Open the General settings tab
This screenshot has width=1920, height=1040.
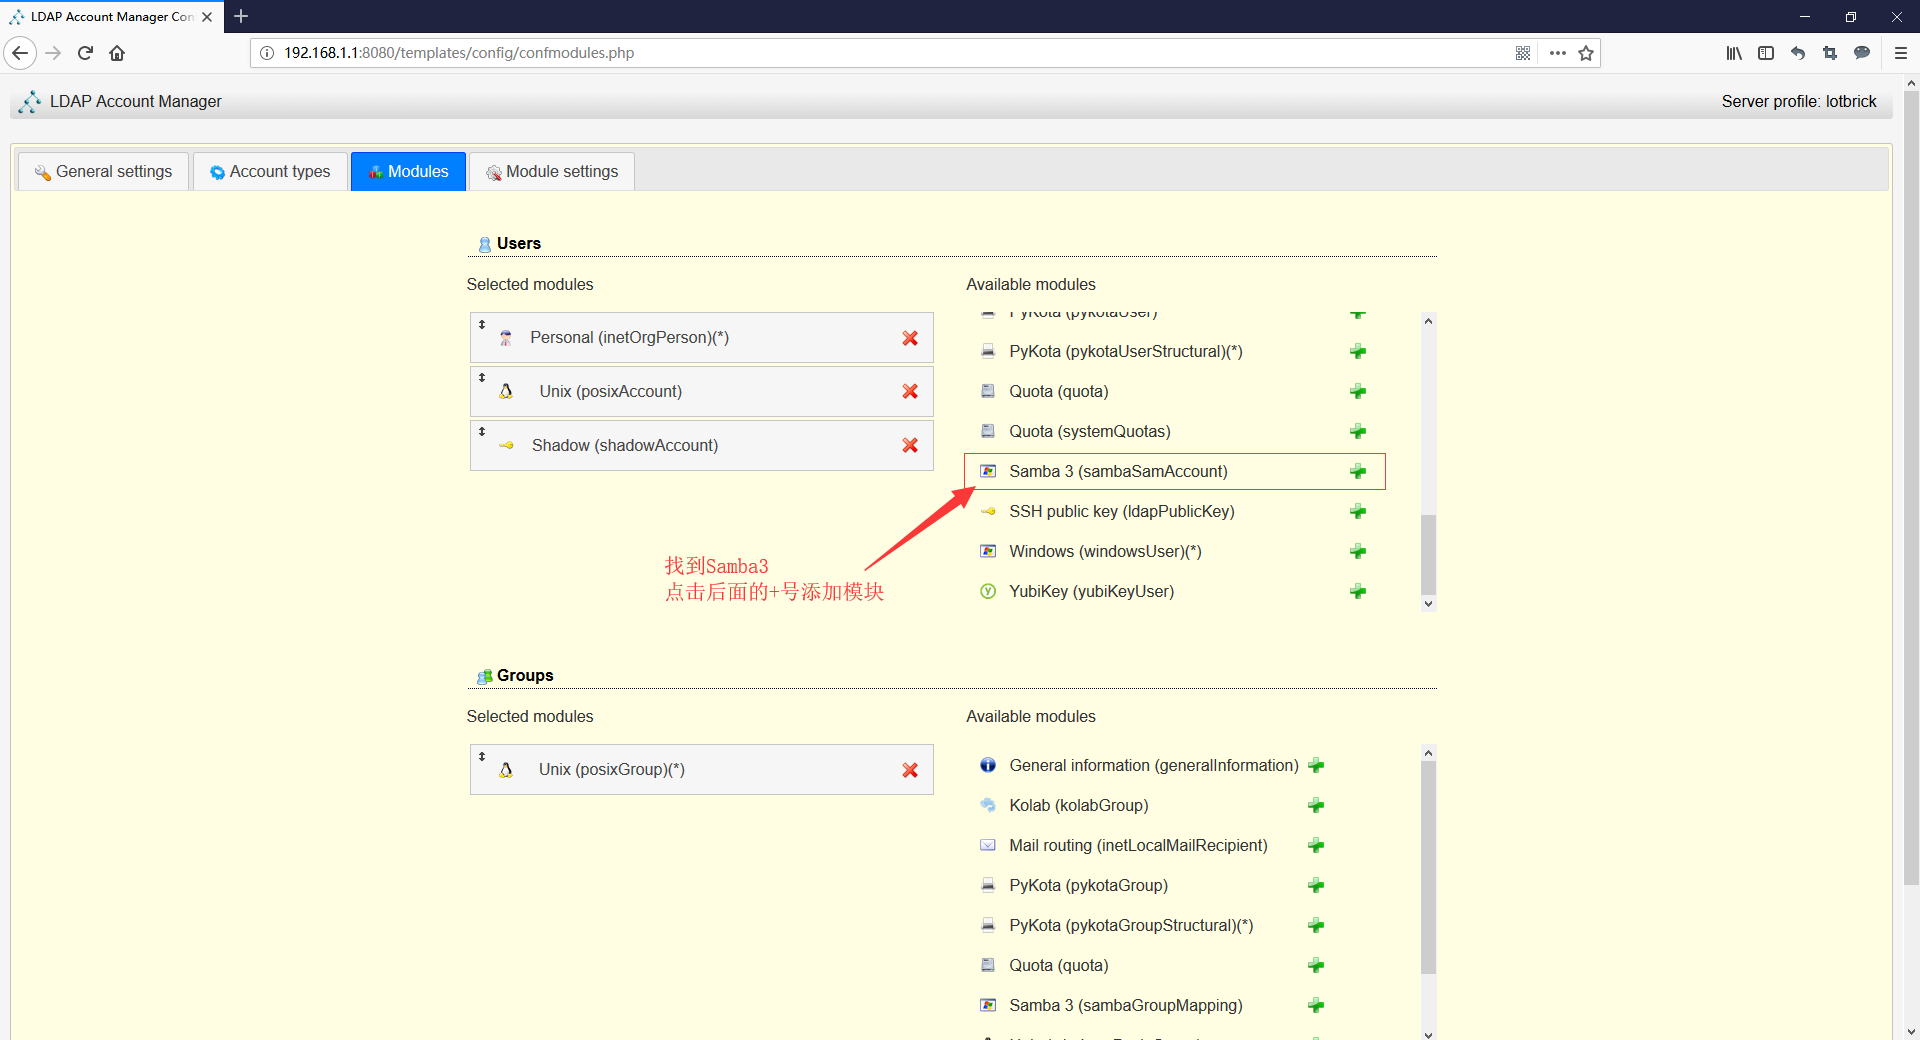(x=103, y=171)
